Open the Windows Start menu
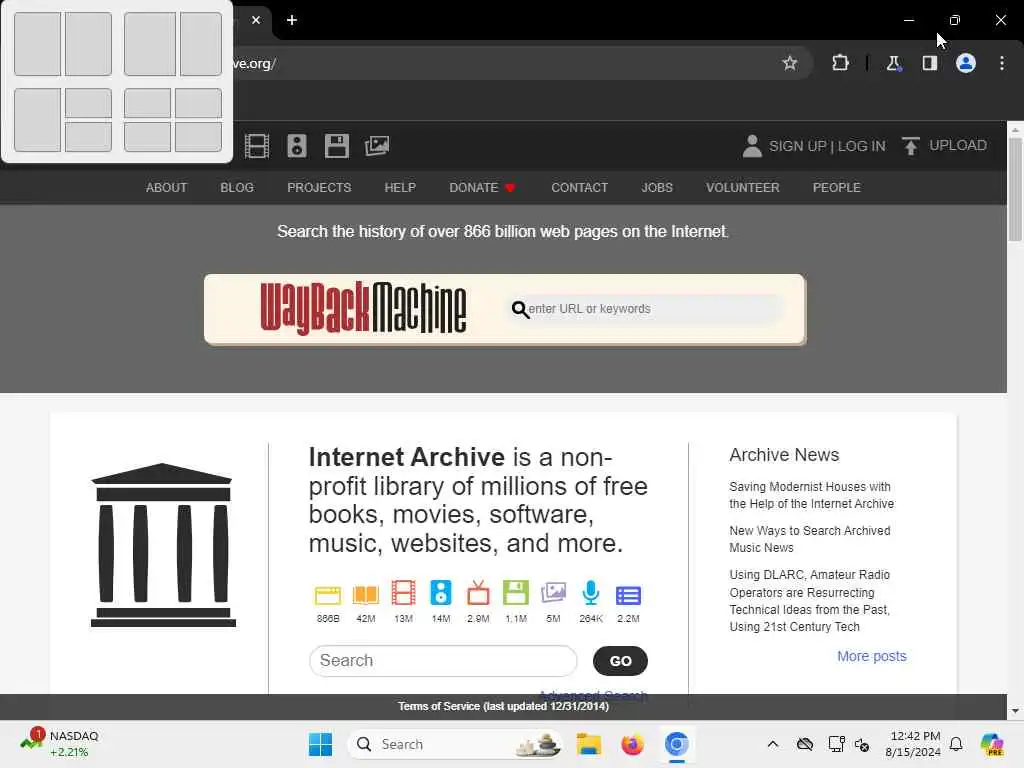This screenshot has height=768, width=1024. (320, 744)
